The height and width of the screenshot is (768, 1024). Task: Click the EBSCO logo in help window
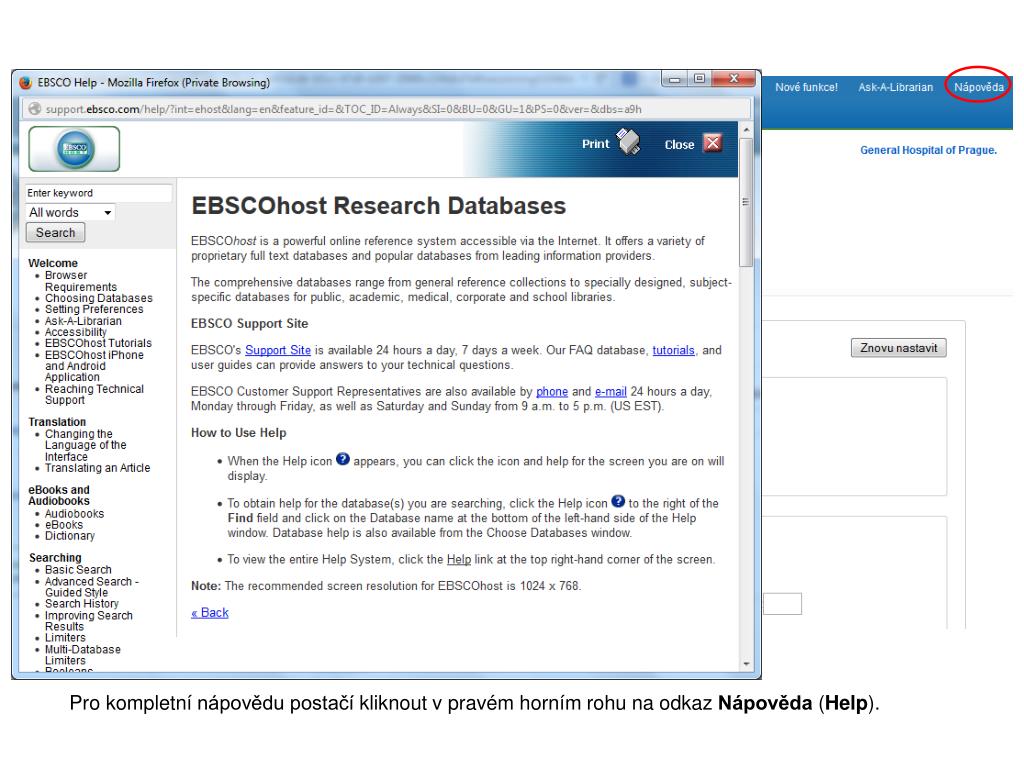74,149
